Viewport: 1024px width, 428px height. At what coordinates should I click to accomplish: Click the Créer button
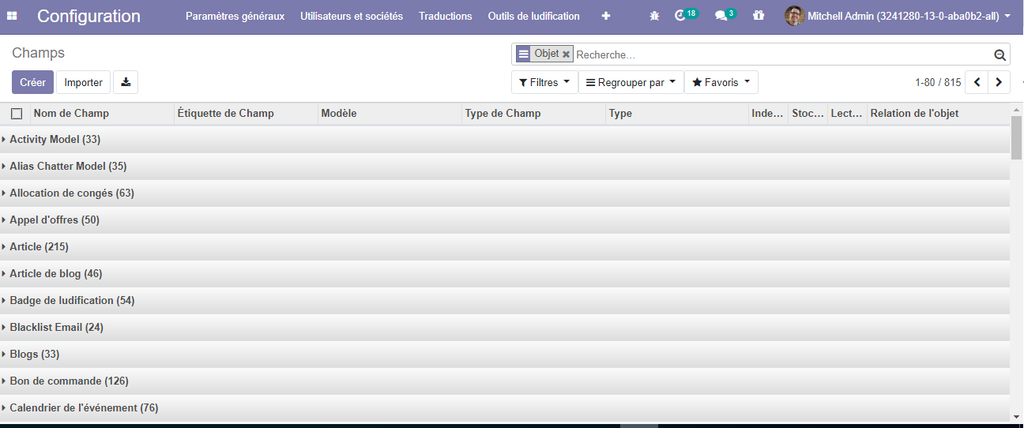[33, 82]
